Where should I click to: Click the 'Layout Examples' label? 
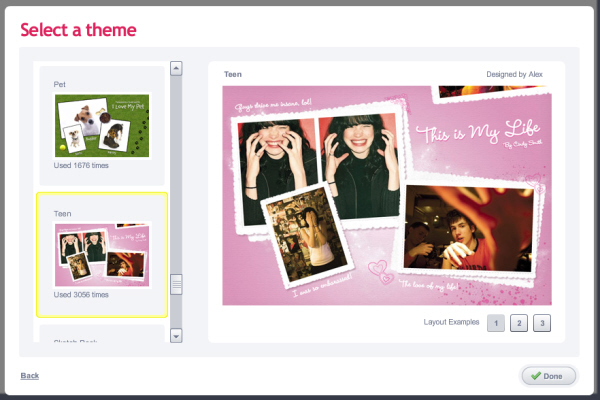(x=451, y=322)
